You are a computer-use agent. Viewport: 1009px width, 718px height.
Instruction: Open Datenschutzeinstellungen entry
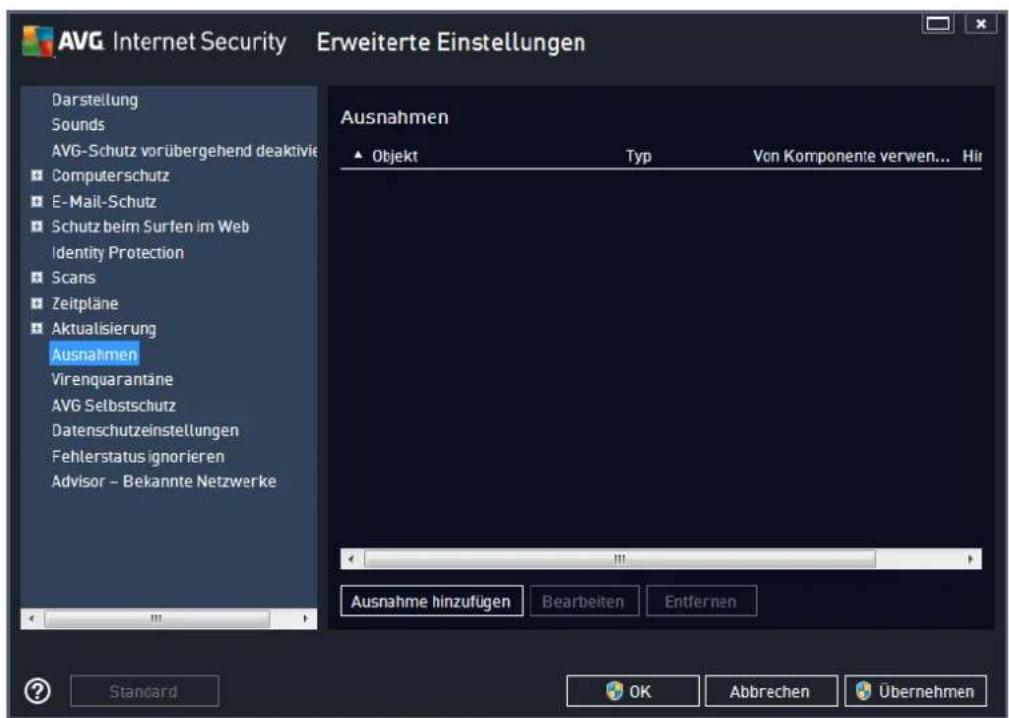point(145,430)
